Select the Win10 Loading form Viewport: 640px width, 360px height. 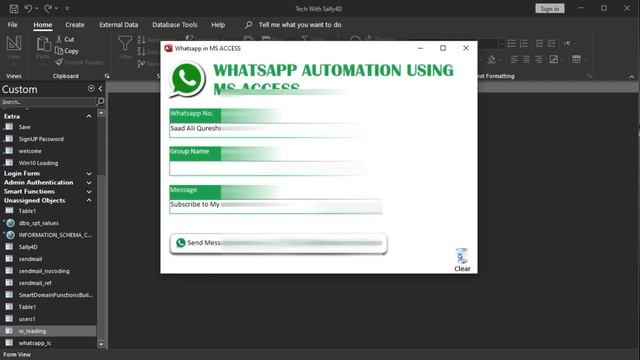click(x=48, y=163)
